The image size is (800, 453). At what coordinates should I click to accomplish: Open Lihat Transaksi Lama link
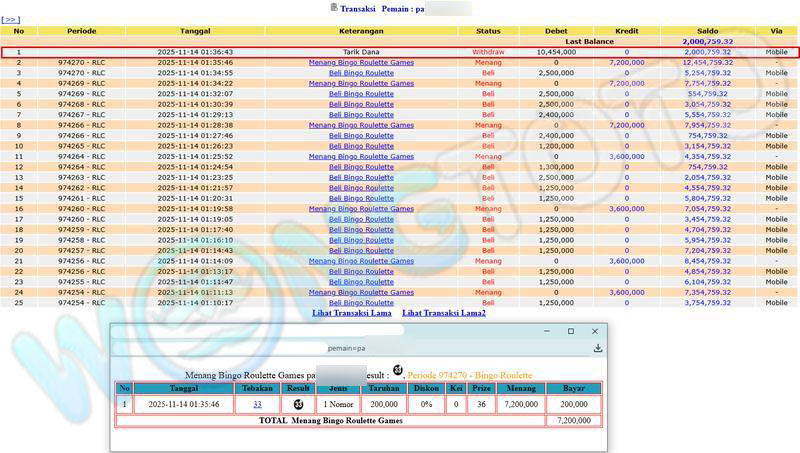tap(352, 313)
